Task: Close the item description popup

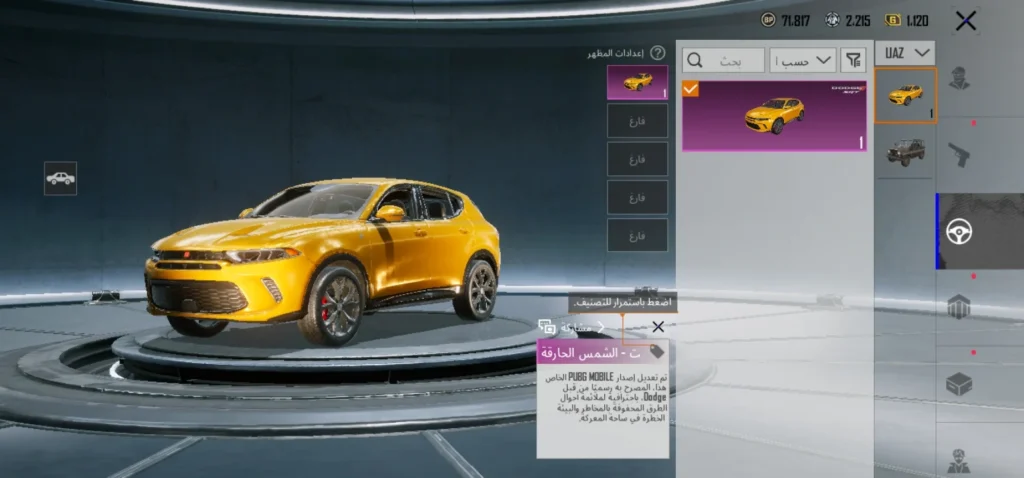Action: [x=657, y=327]
